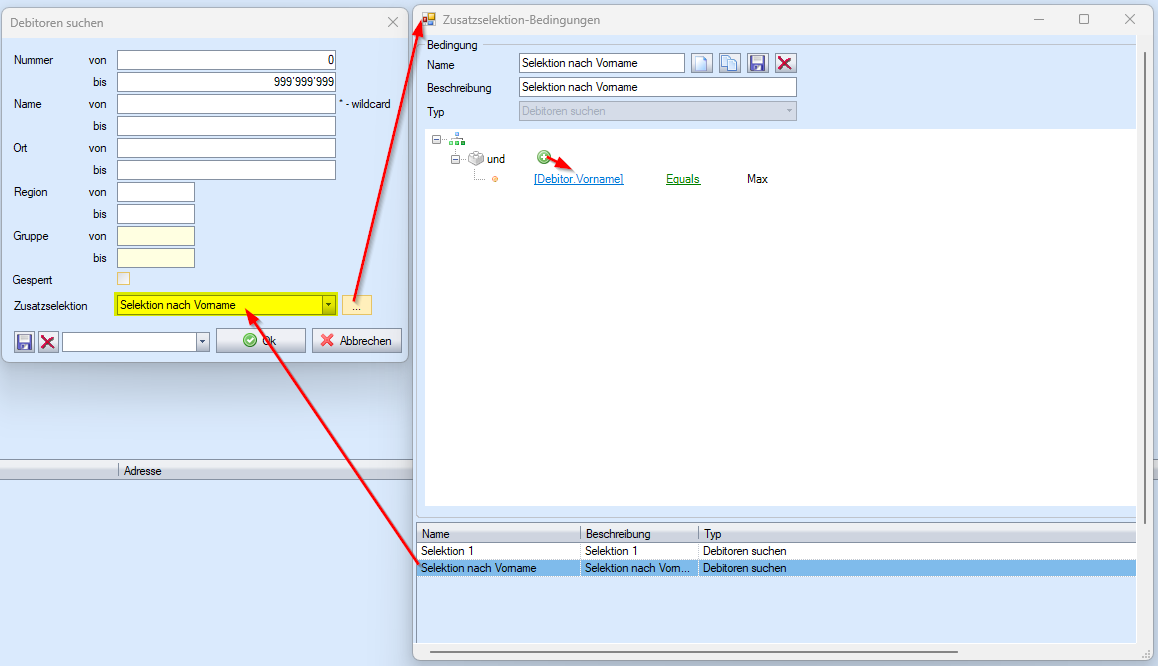This screenshot has height=666, width=1158.
Task: Click the Ort von field
Action: (x=226, y=148)
